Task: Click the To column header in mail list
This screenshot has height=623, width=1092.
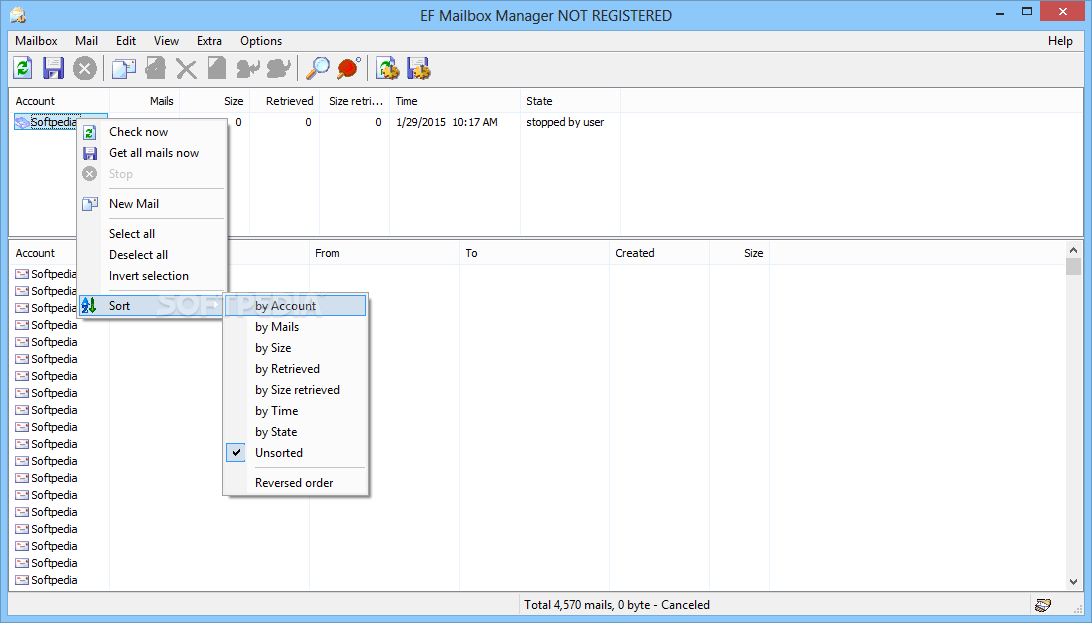Action: pos(534,253)
